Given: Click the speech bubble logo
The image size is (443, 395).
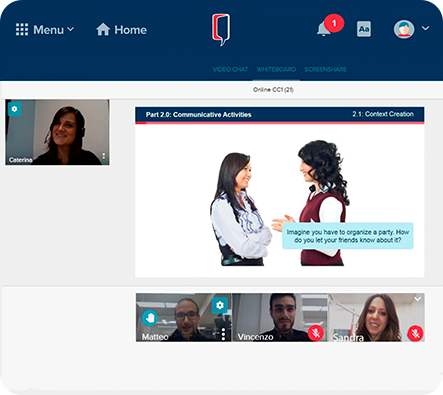Looking at the screenshot, I should [221, 29].
